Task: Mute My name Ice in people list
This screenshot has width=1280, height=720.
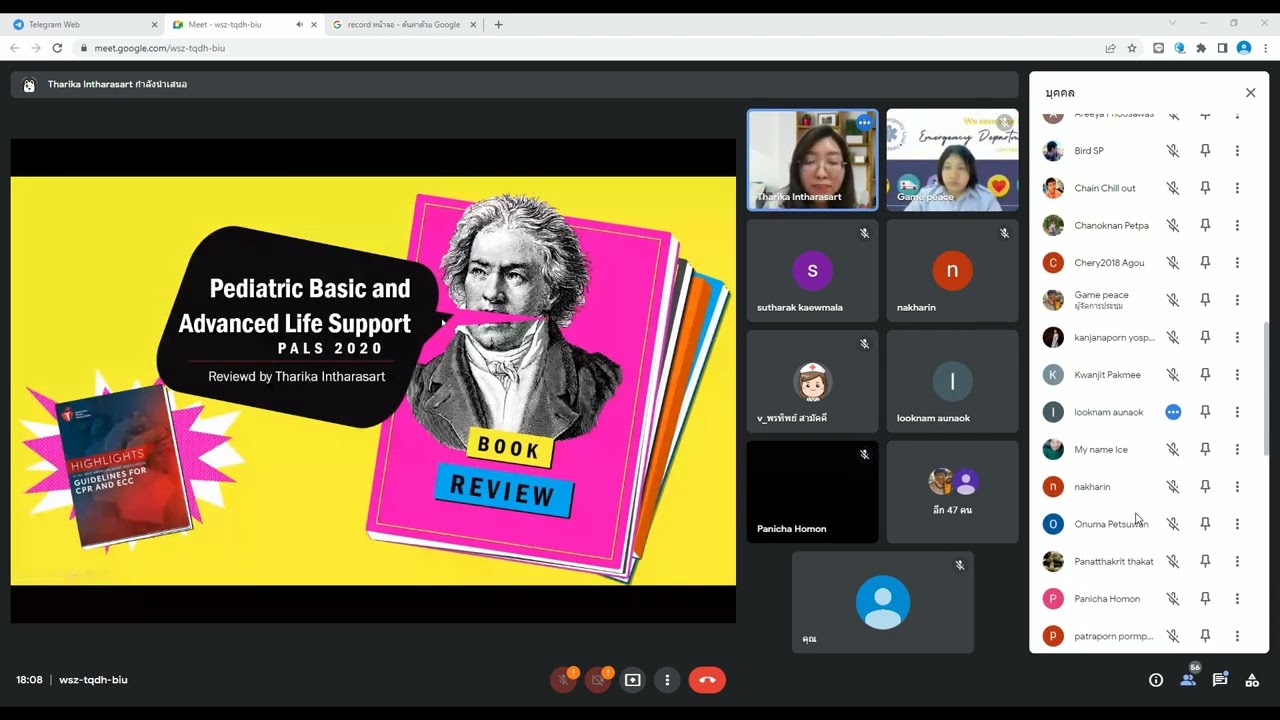Action: pos(1173,450)
